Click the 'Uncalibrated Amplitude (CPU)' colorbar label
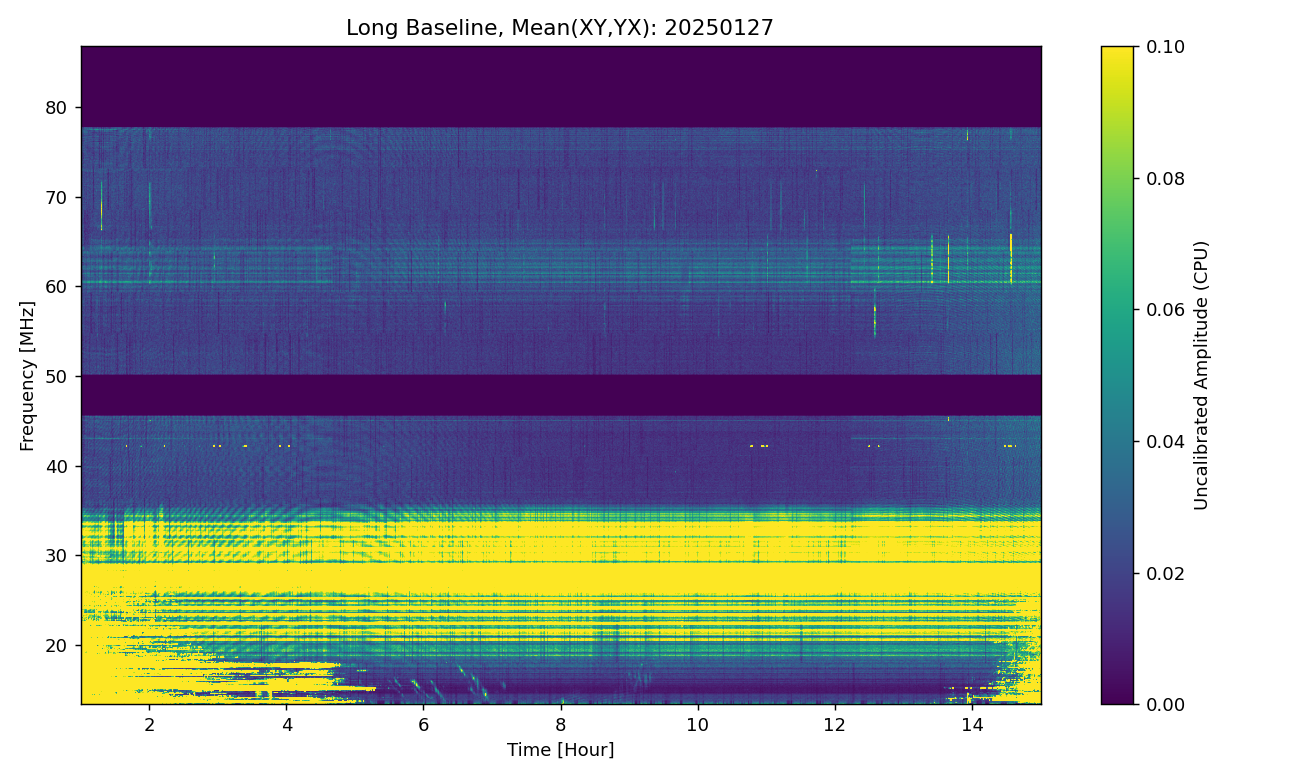Viewport: 1300px width, 780px height. tap(1202, 375)
